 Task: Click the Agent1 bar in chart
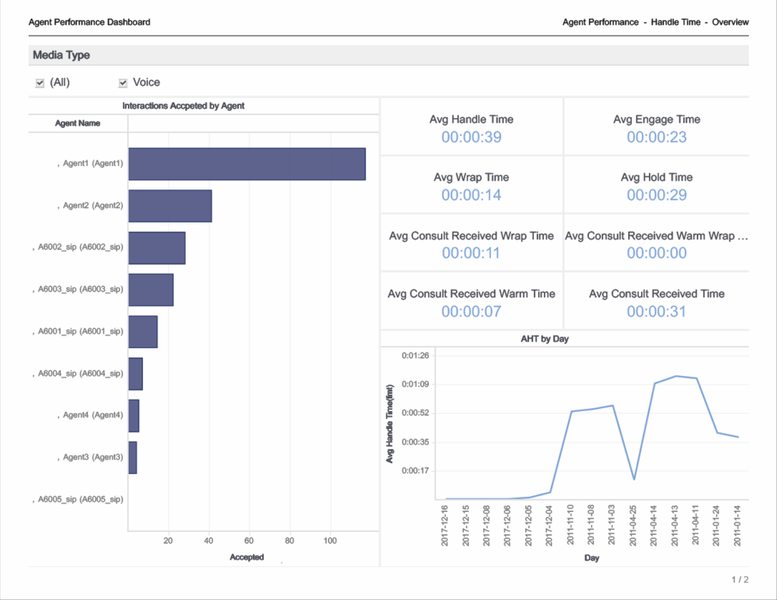[x=246, y=164]
